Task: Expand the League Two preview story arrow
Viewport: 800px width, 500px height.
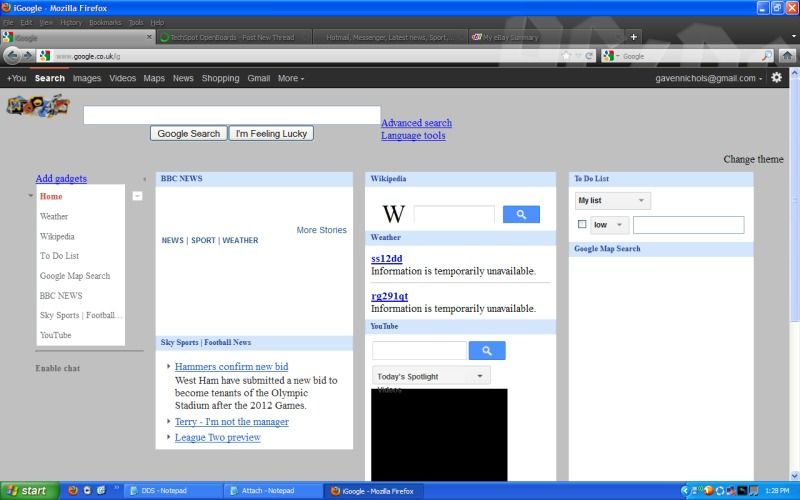Action: pos(169,437)
